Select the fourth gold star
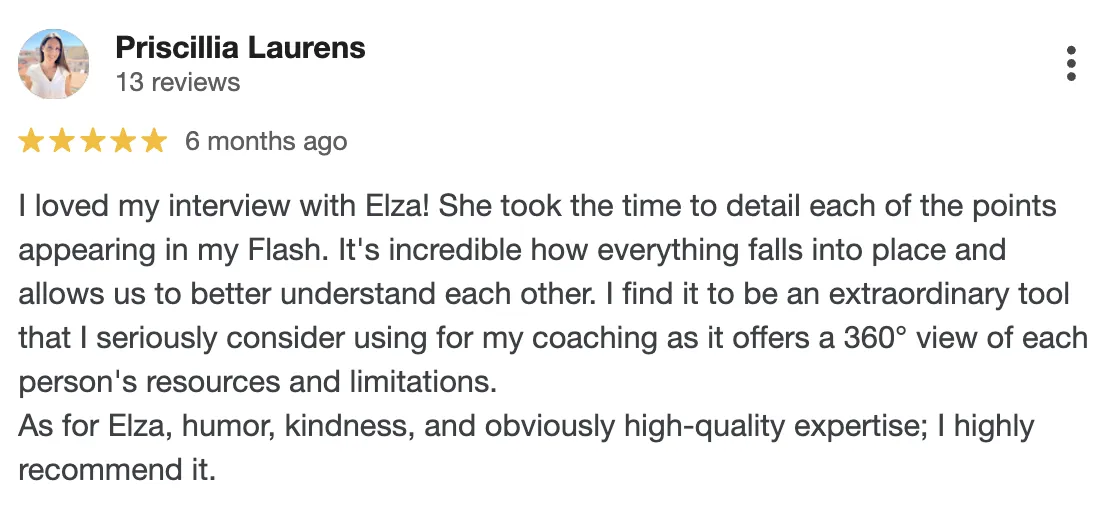1104x507 pixels. click(x=123, y=141)
